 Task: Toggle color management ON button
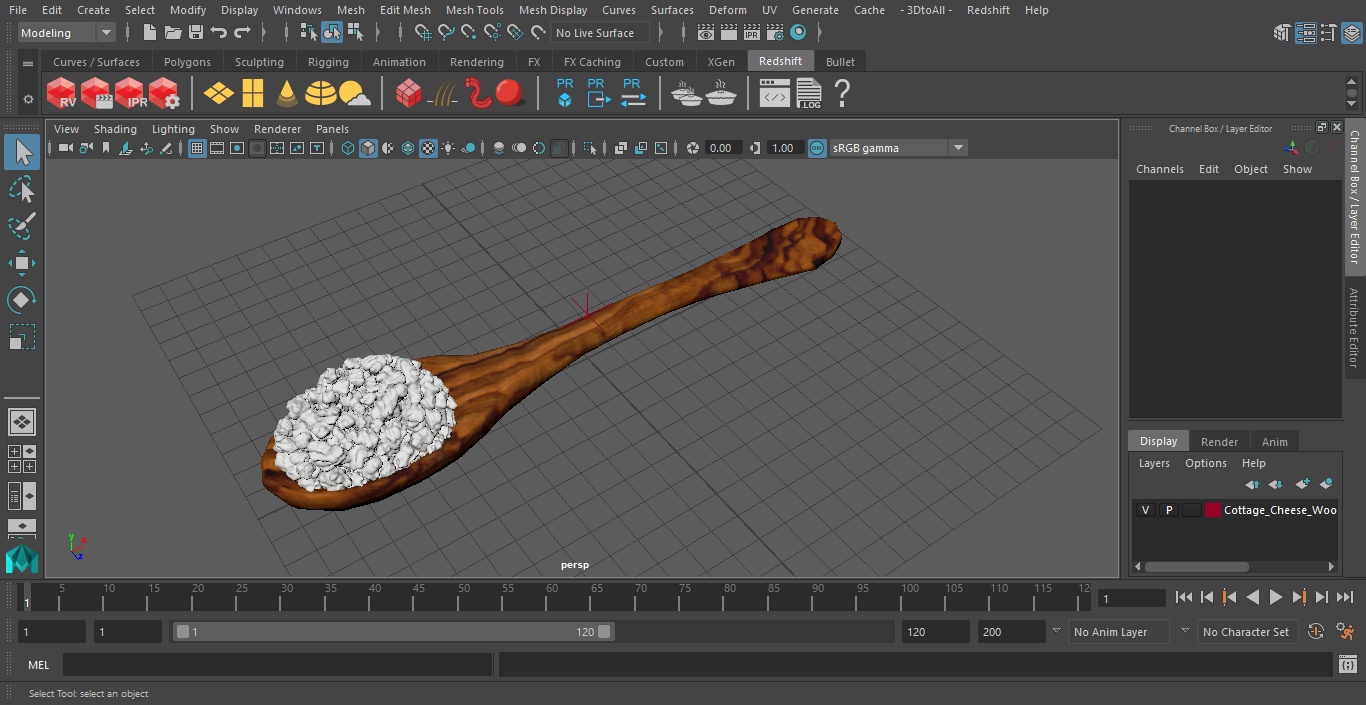point(817,148)
